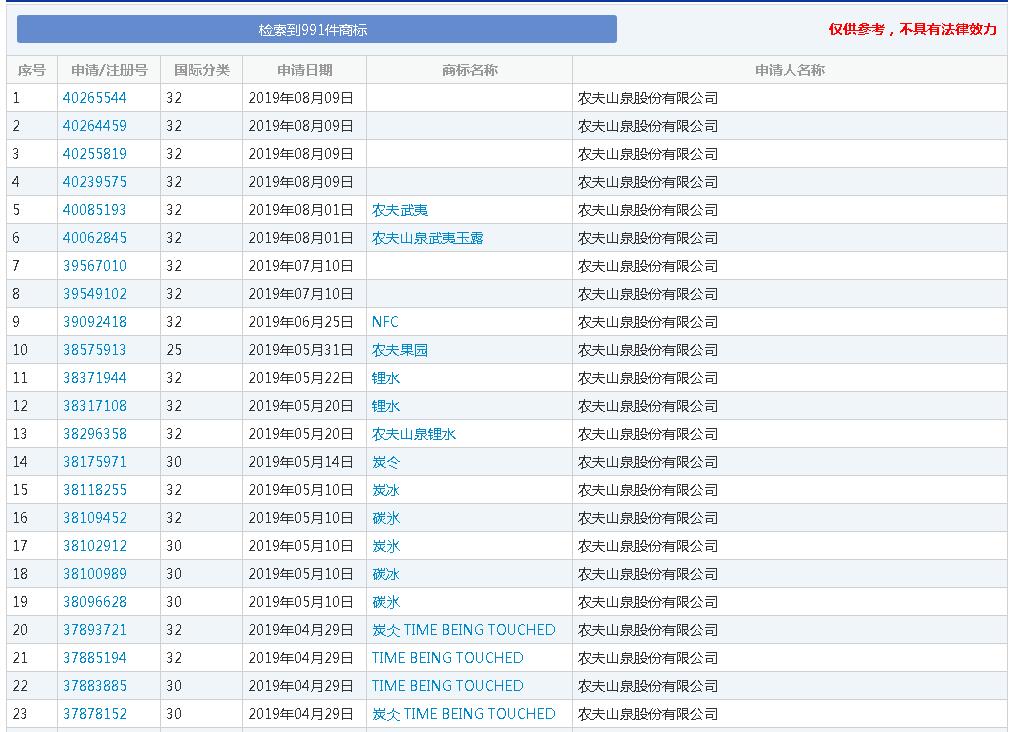This screenshot has height=732, width=1012.
Task: Open the trademark name in row 37893721
Action: (x=463, y=630)
